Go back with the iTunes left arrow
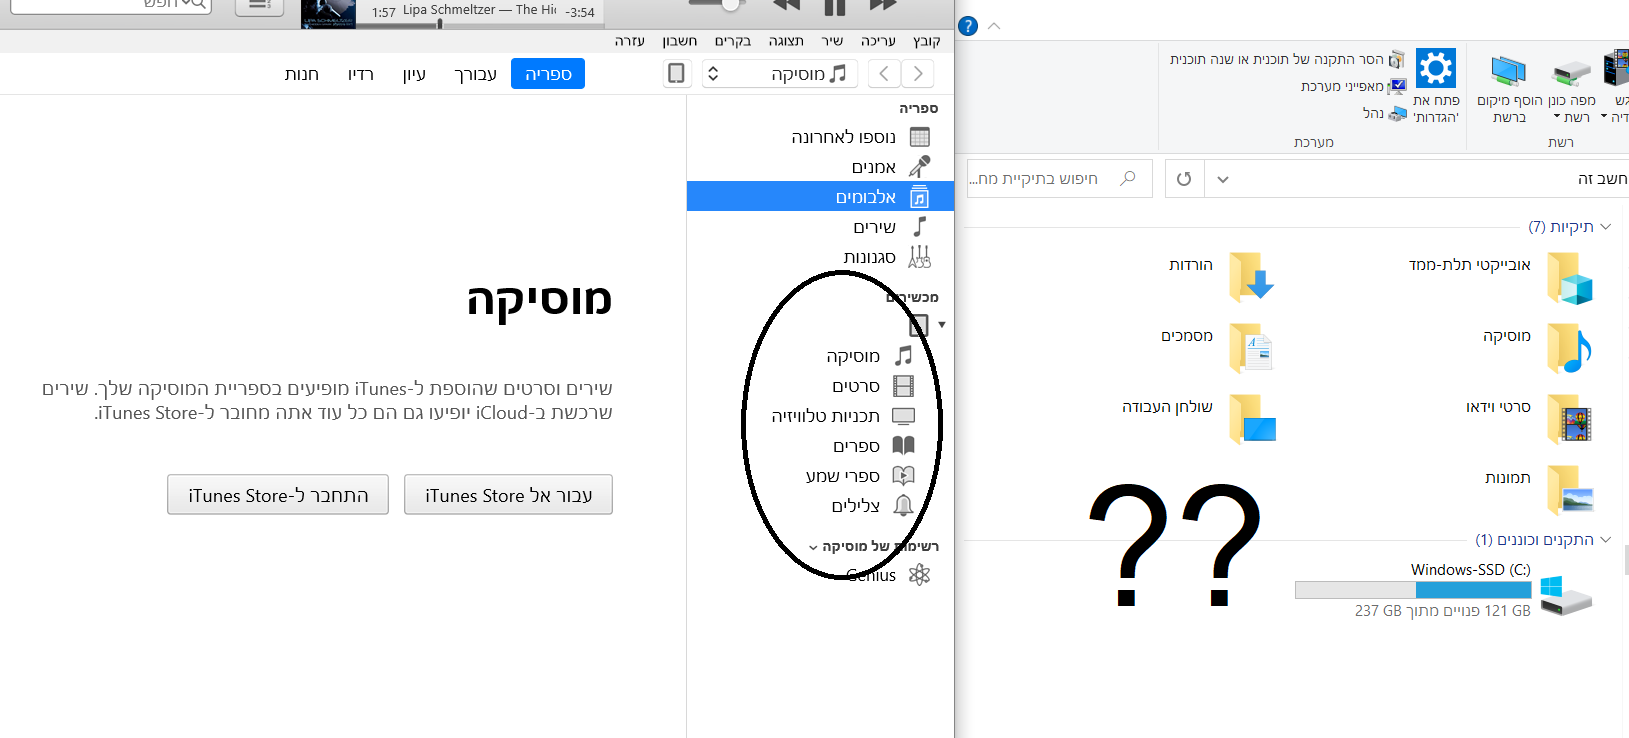1629x738 pixels. (x=883, y=73)
